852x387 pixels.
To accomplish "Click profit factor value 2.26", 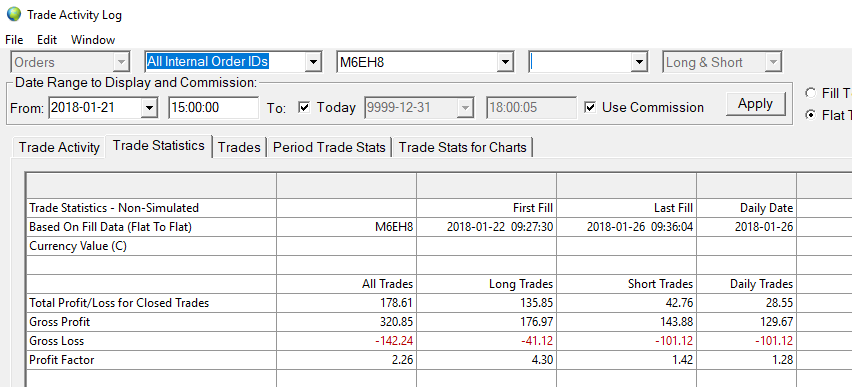I will click(347, 360).
